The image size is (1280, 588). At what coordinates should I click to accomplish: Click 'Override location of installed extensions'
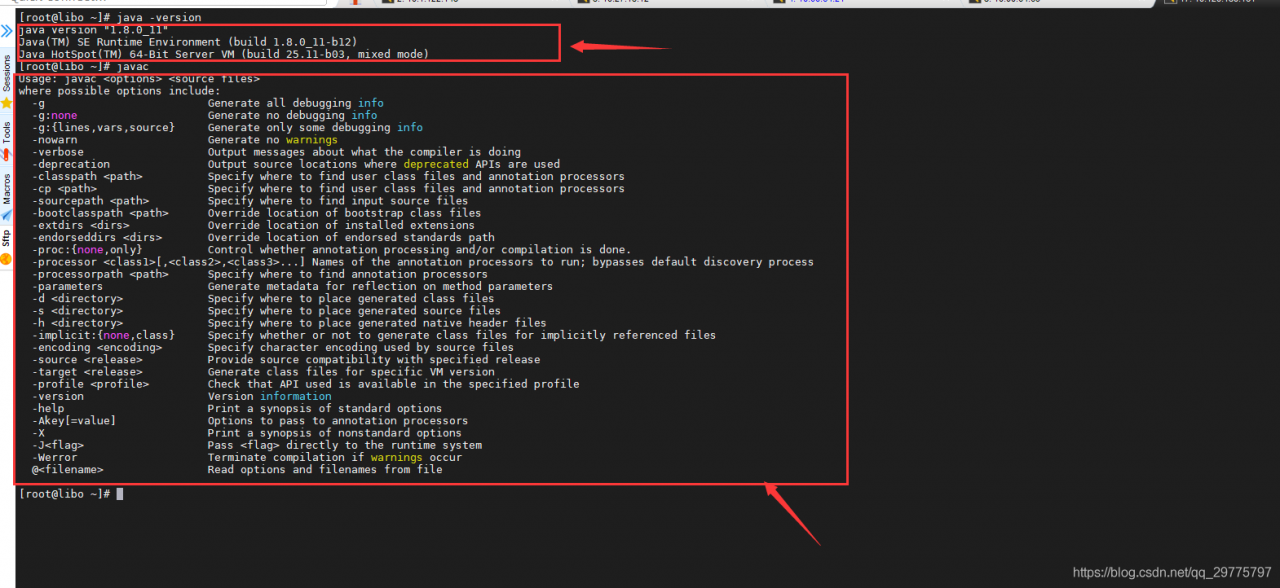coord(341,225)
